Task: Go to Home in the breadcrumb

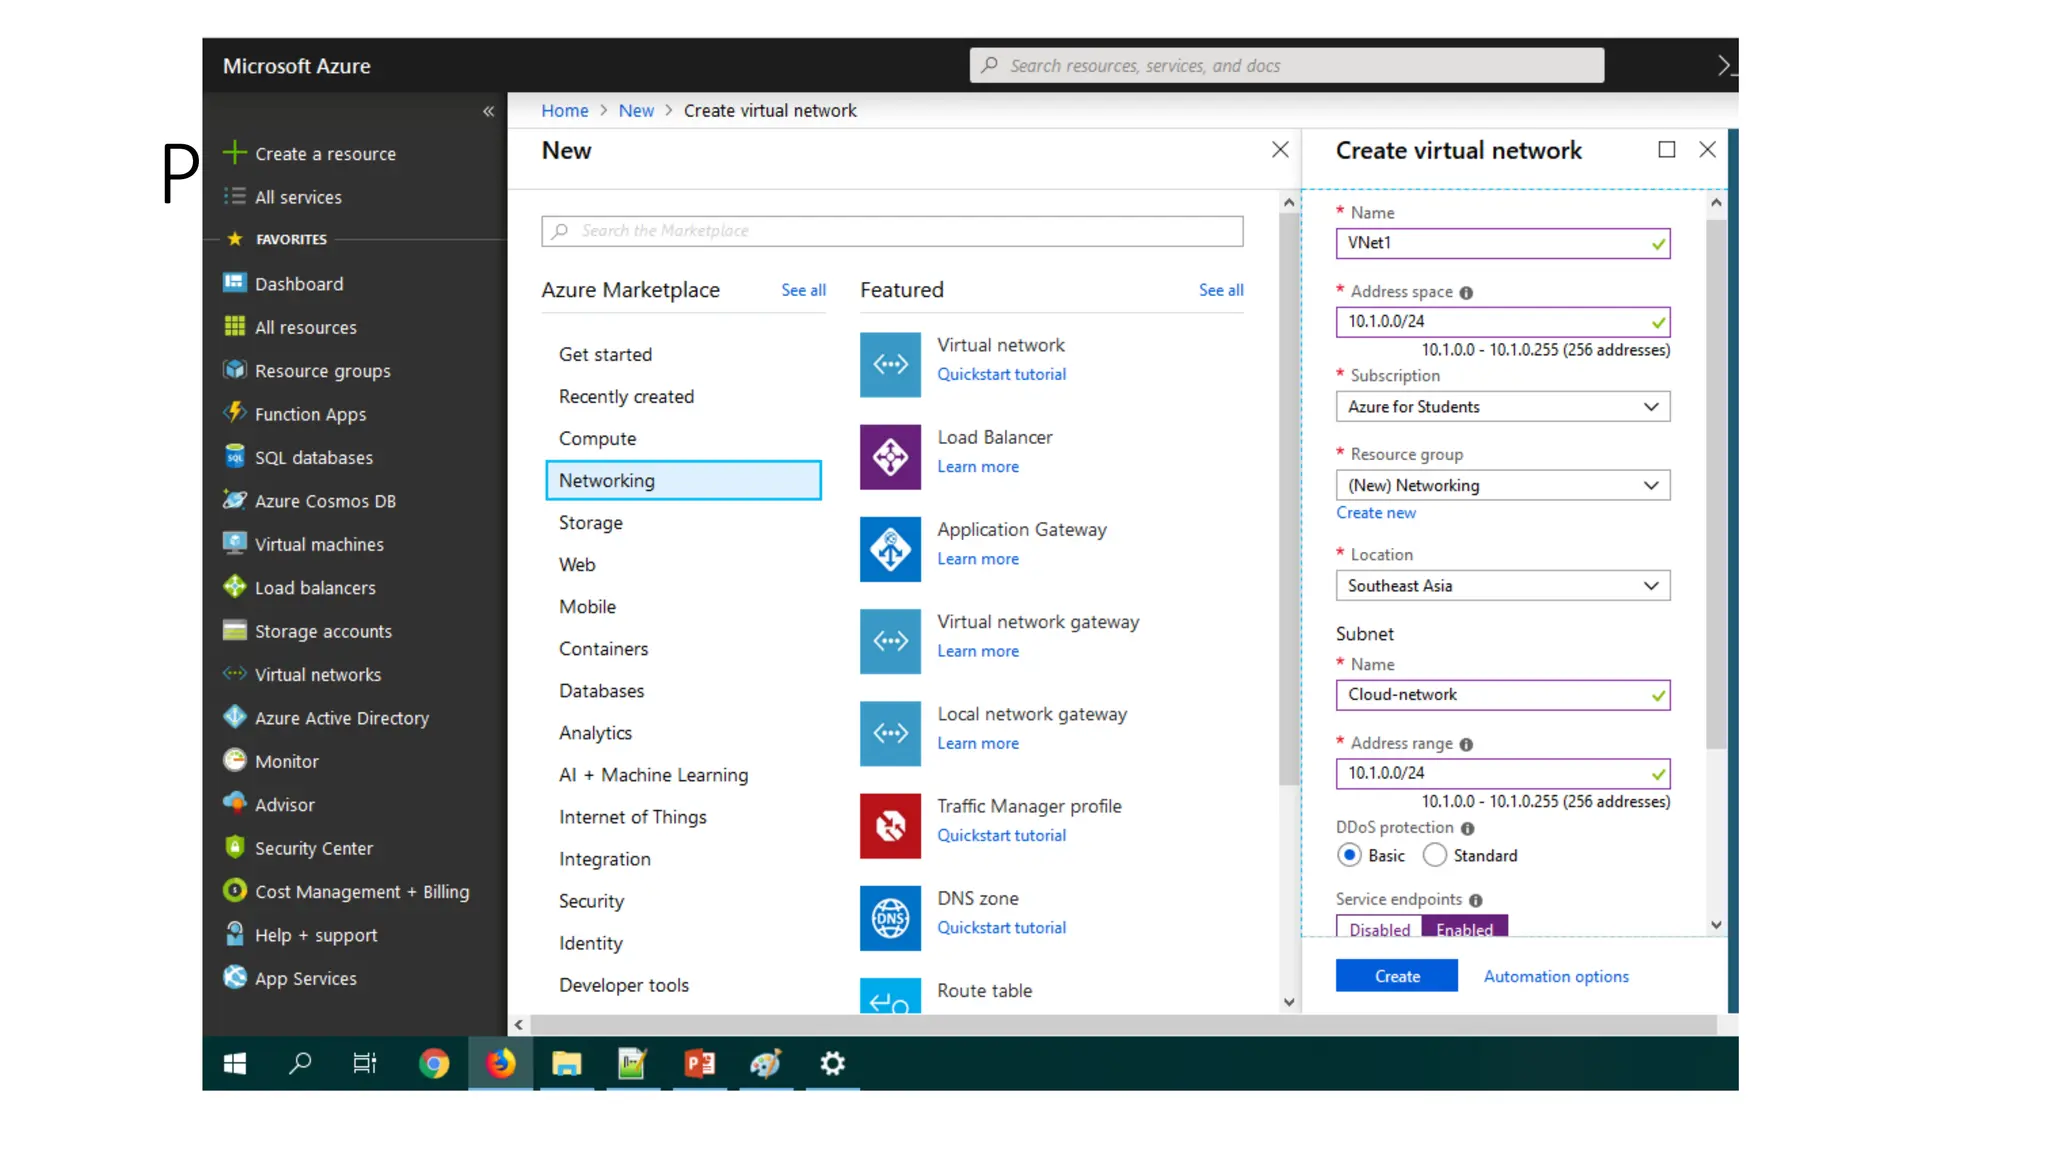Action: (564, 110)
